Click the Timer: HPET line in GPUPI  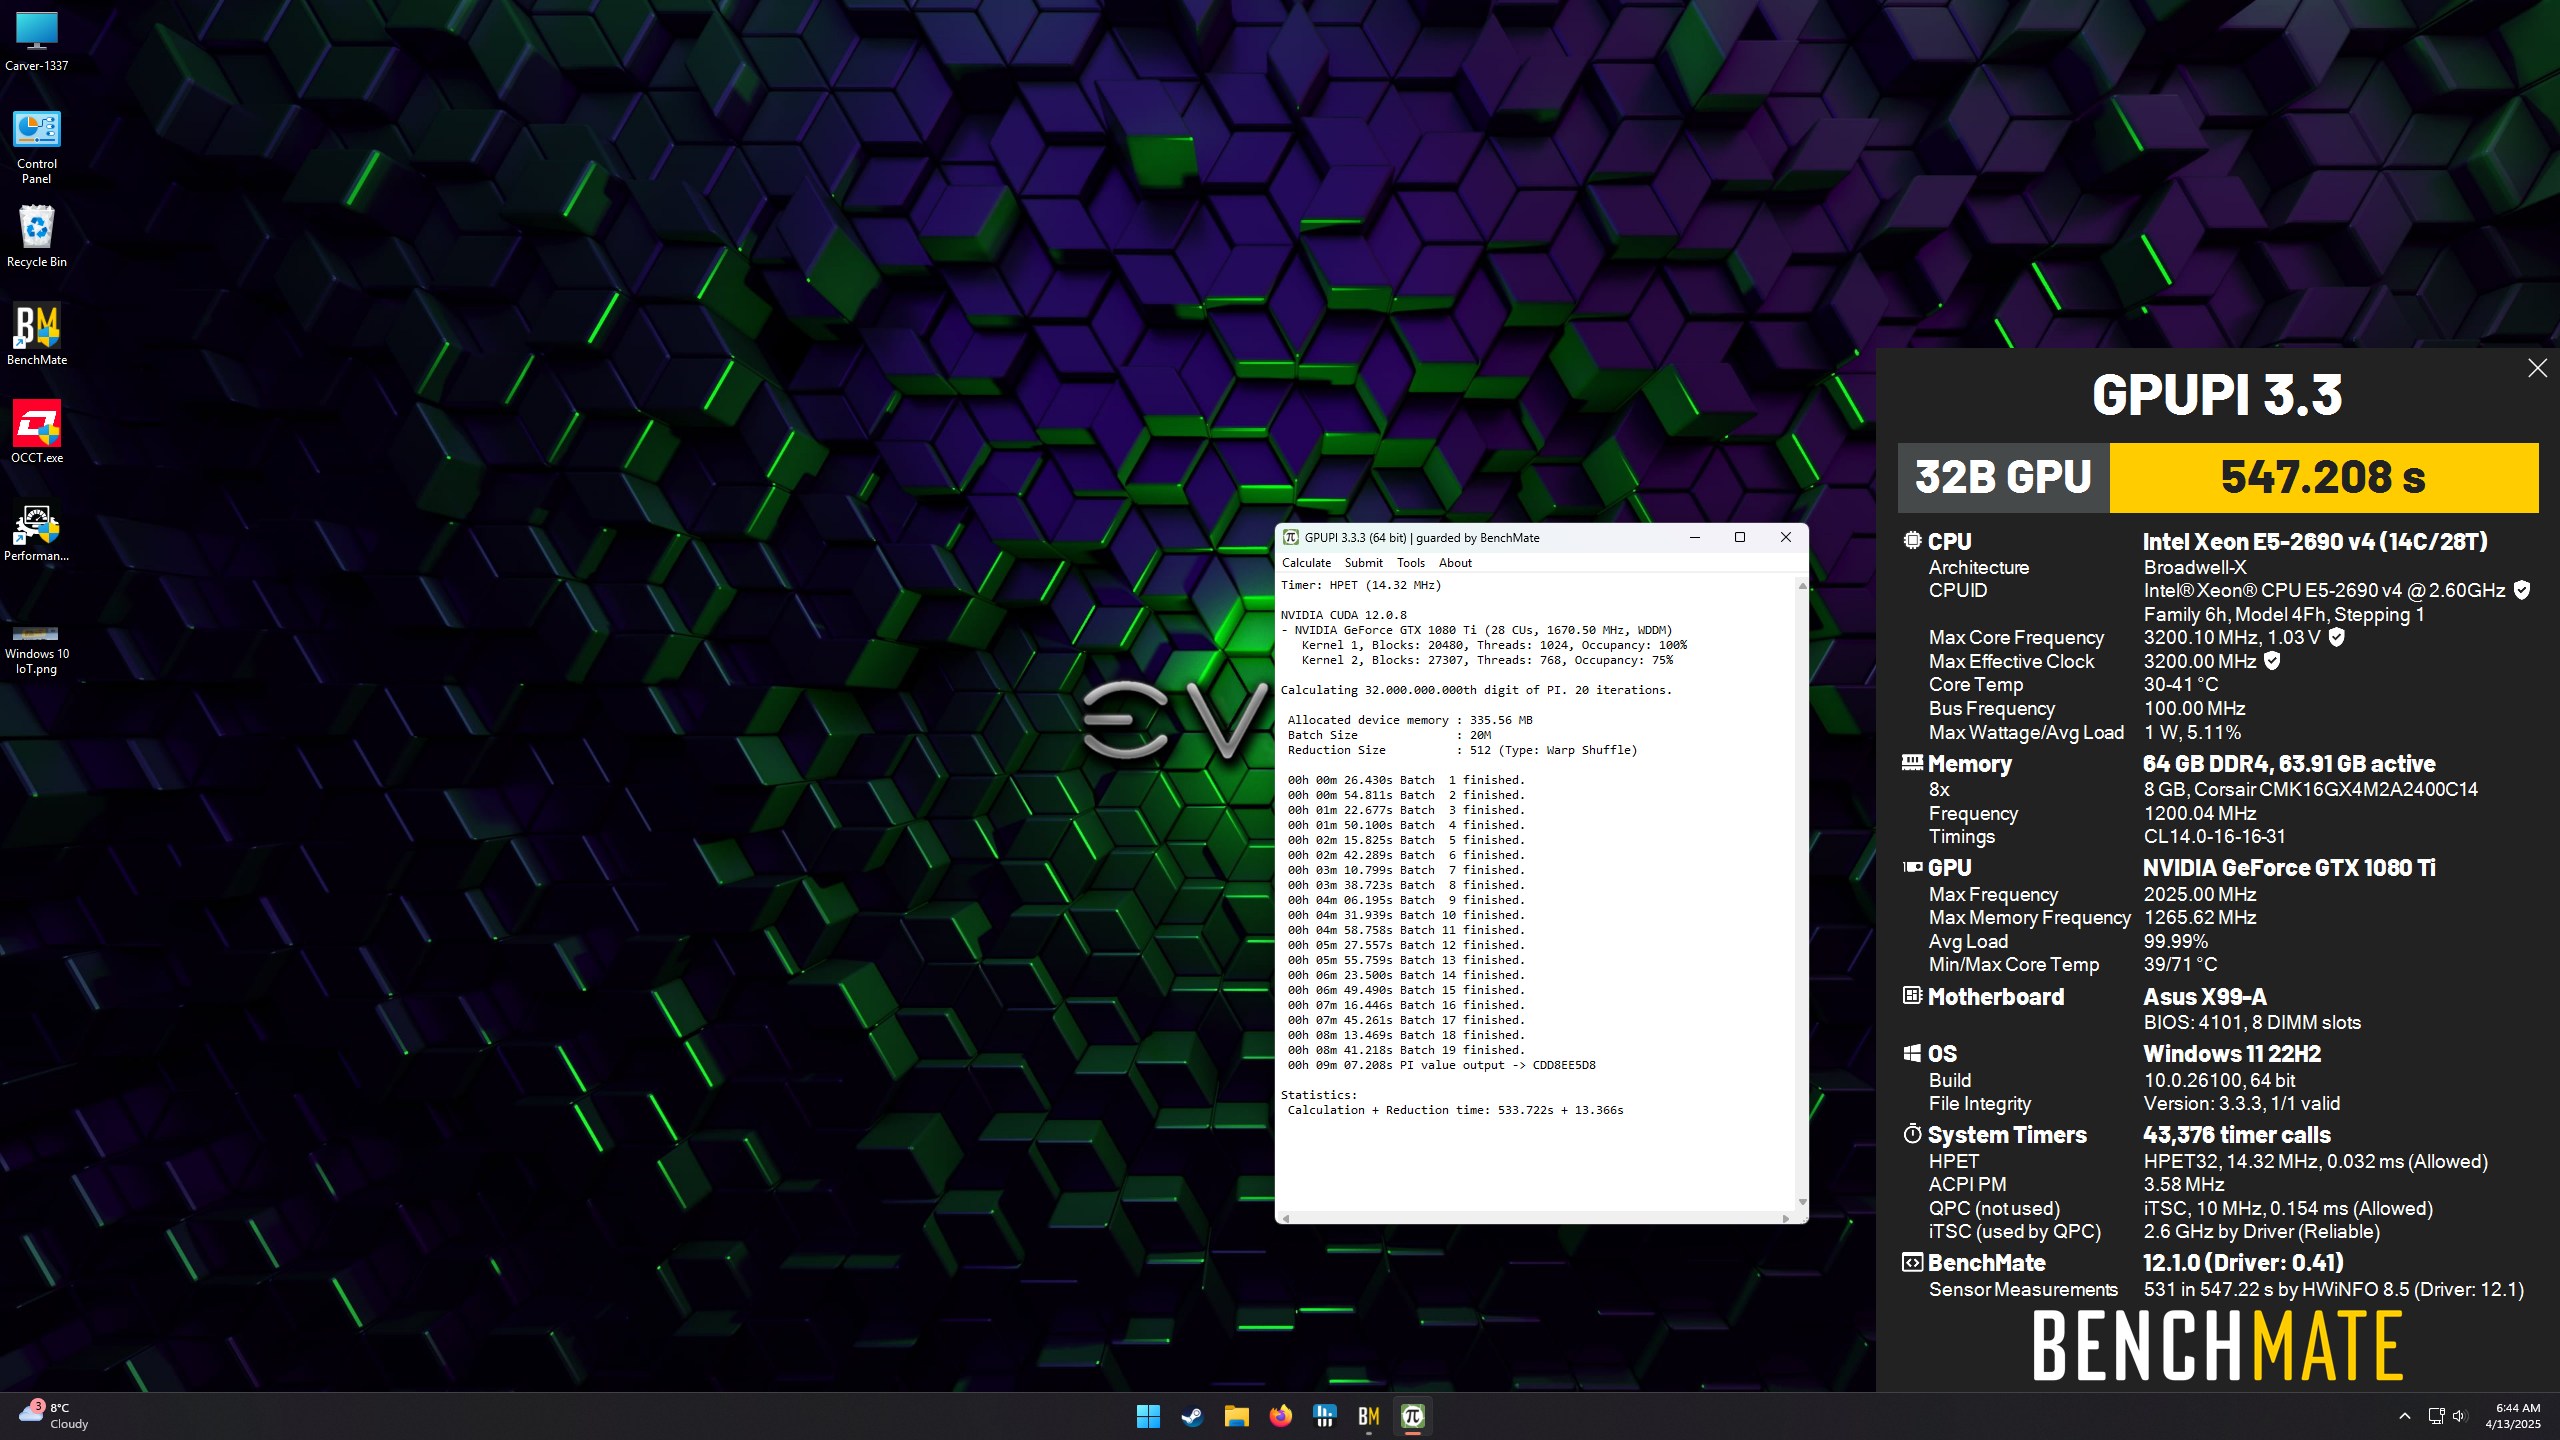click(x=1361, y=585)
